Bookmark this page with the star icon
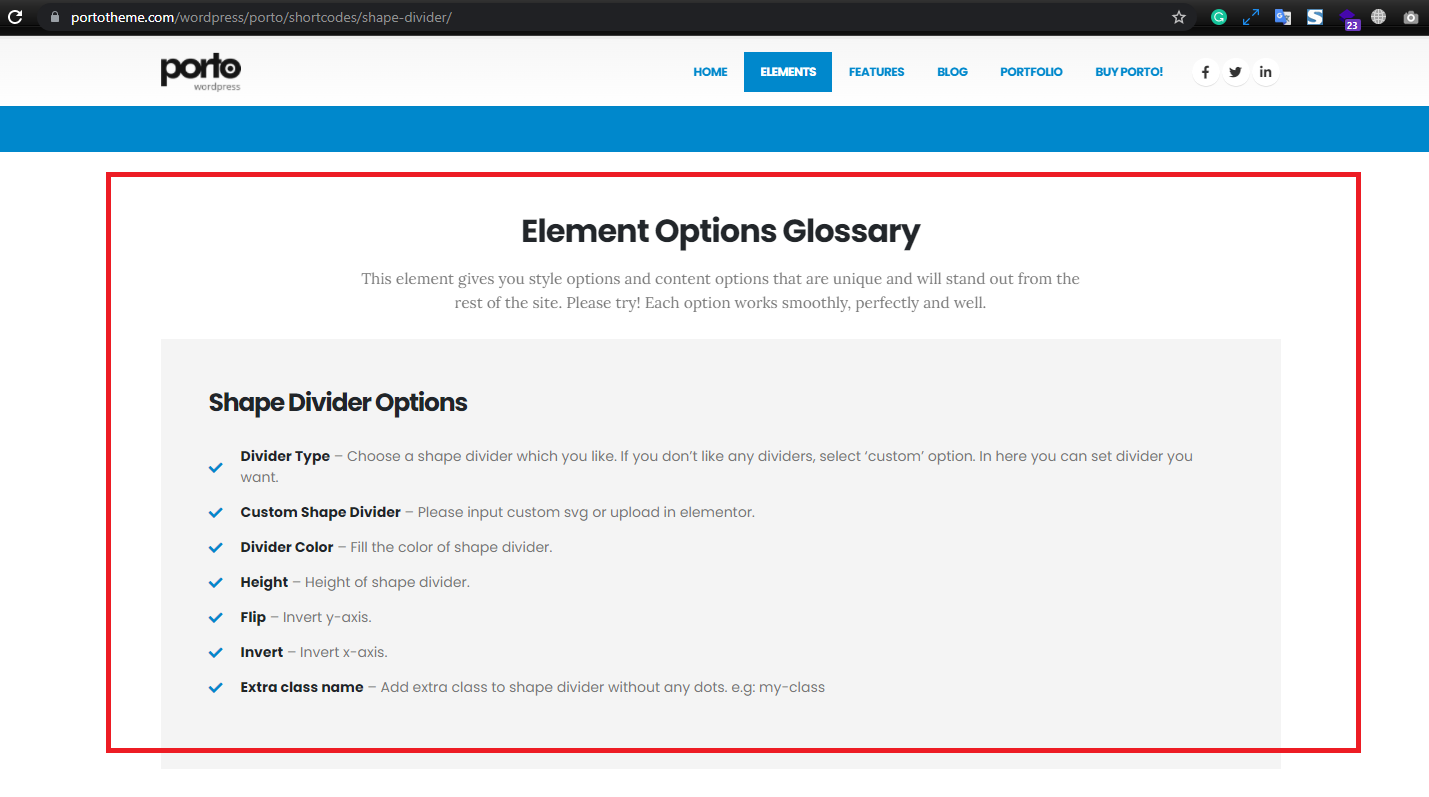 [1179, 17]
